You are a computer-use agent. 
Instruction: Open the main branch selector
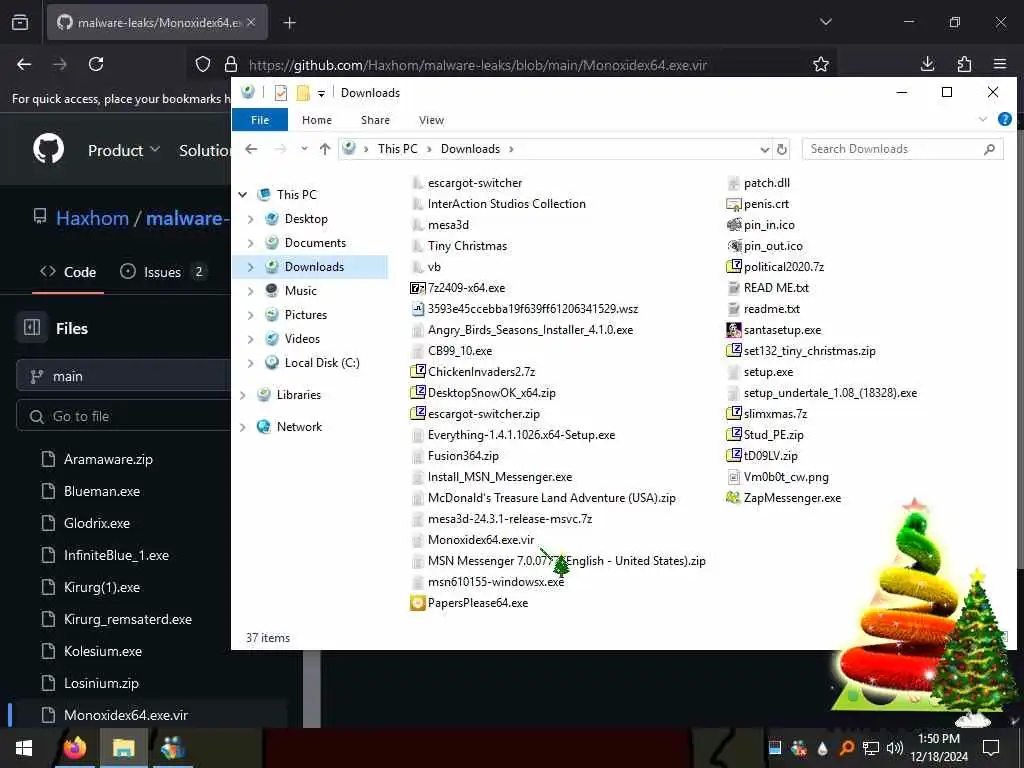click(124, 376)
